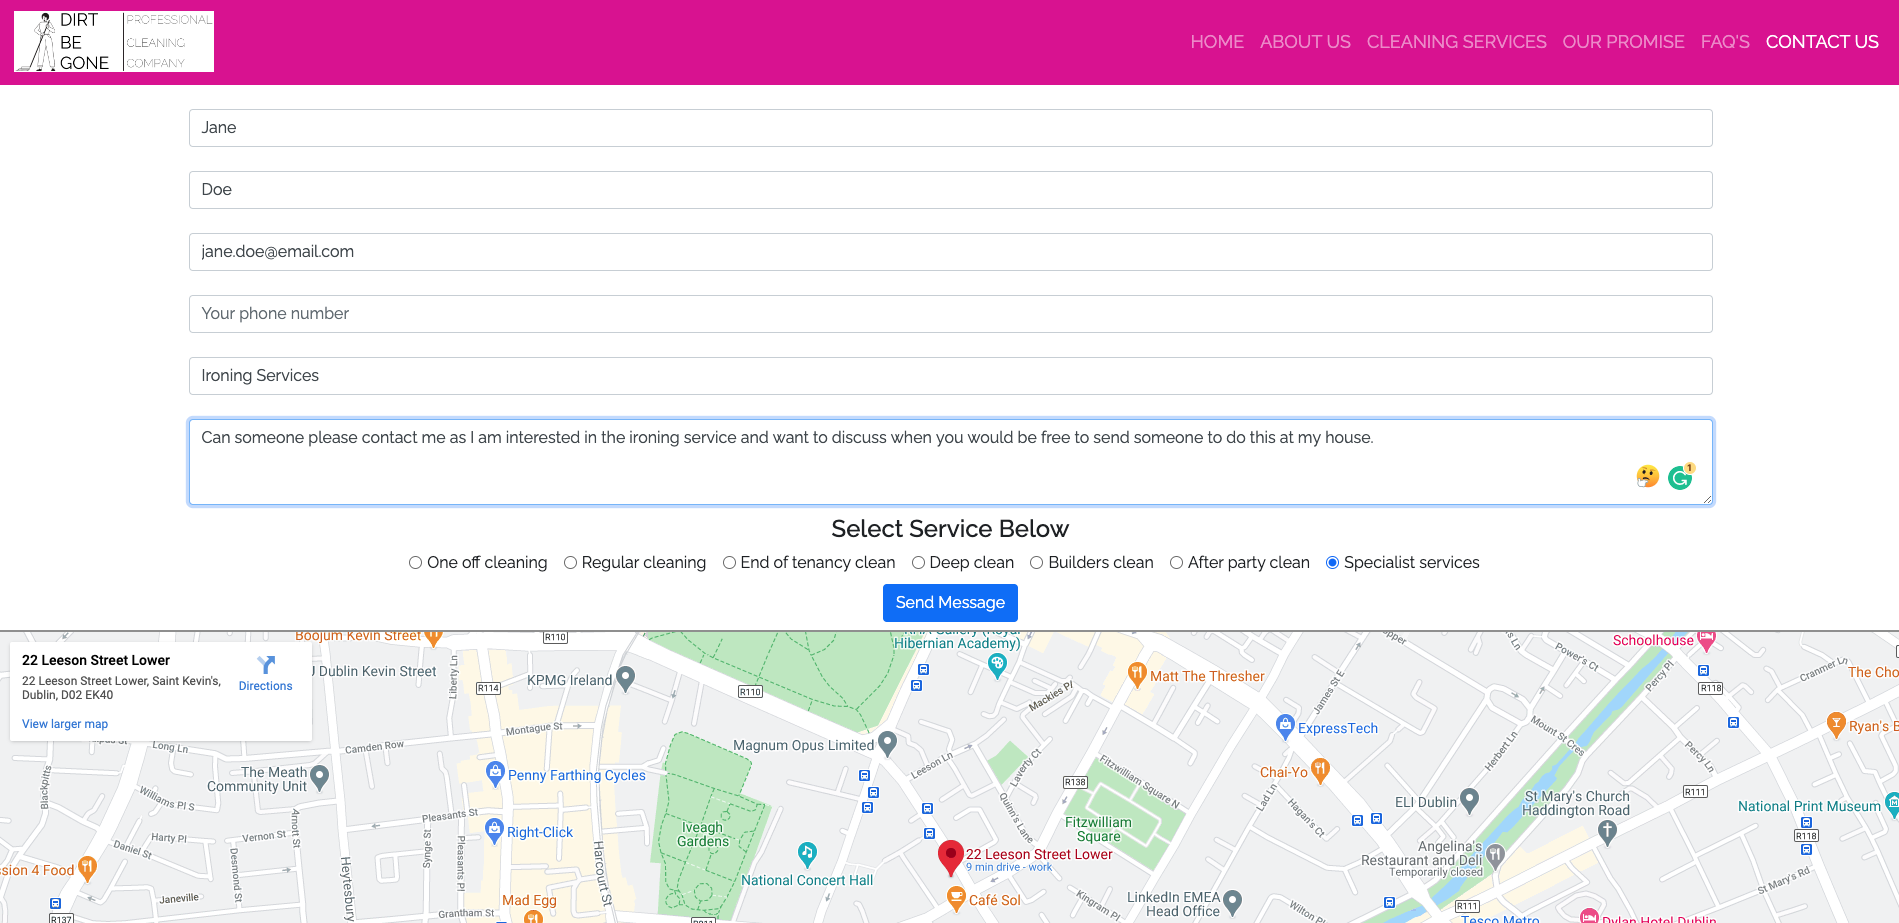Open the View larger map link
This screenshot has height=923, width=1899.
[65, 724]
